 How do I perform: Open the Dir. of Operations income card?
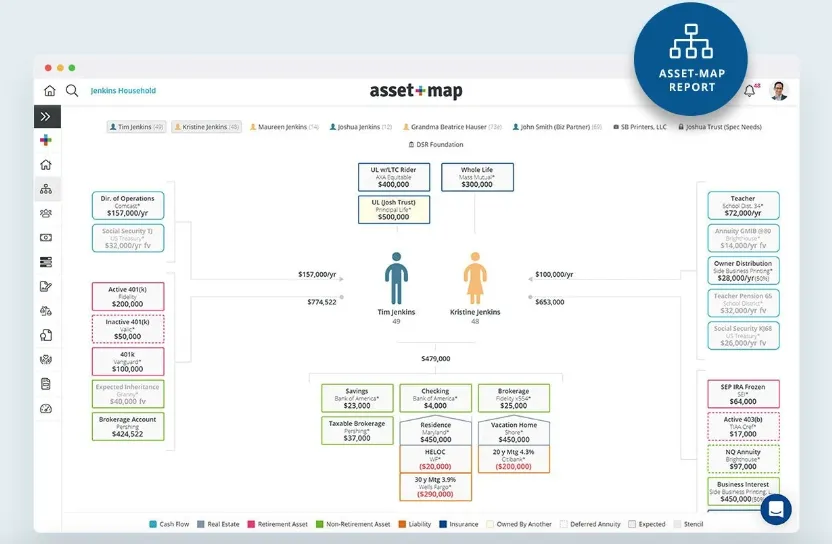coord(128,205)
